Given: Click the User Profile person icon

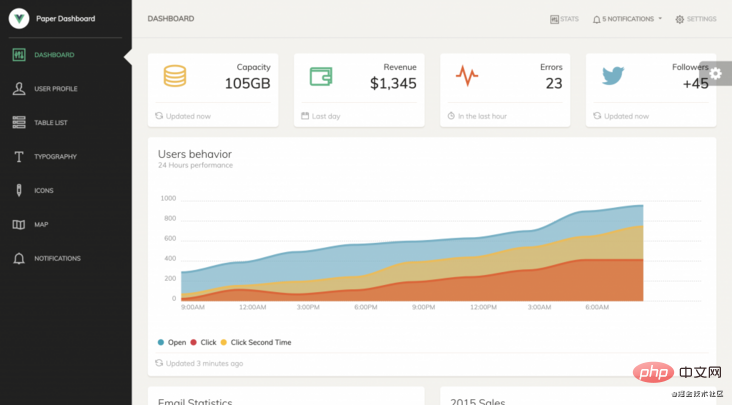Looking at the screenshot, I should pyautogui.click(x=19, y=89).
